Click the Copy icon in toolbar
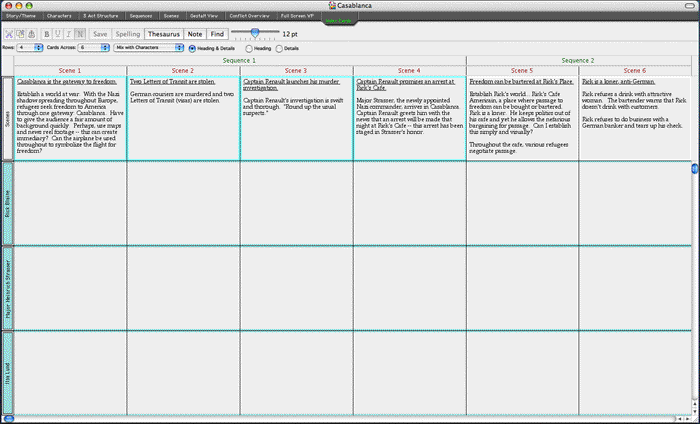The width and height of the screenshot is (700, 424). click(x=19, y=34)
